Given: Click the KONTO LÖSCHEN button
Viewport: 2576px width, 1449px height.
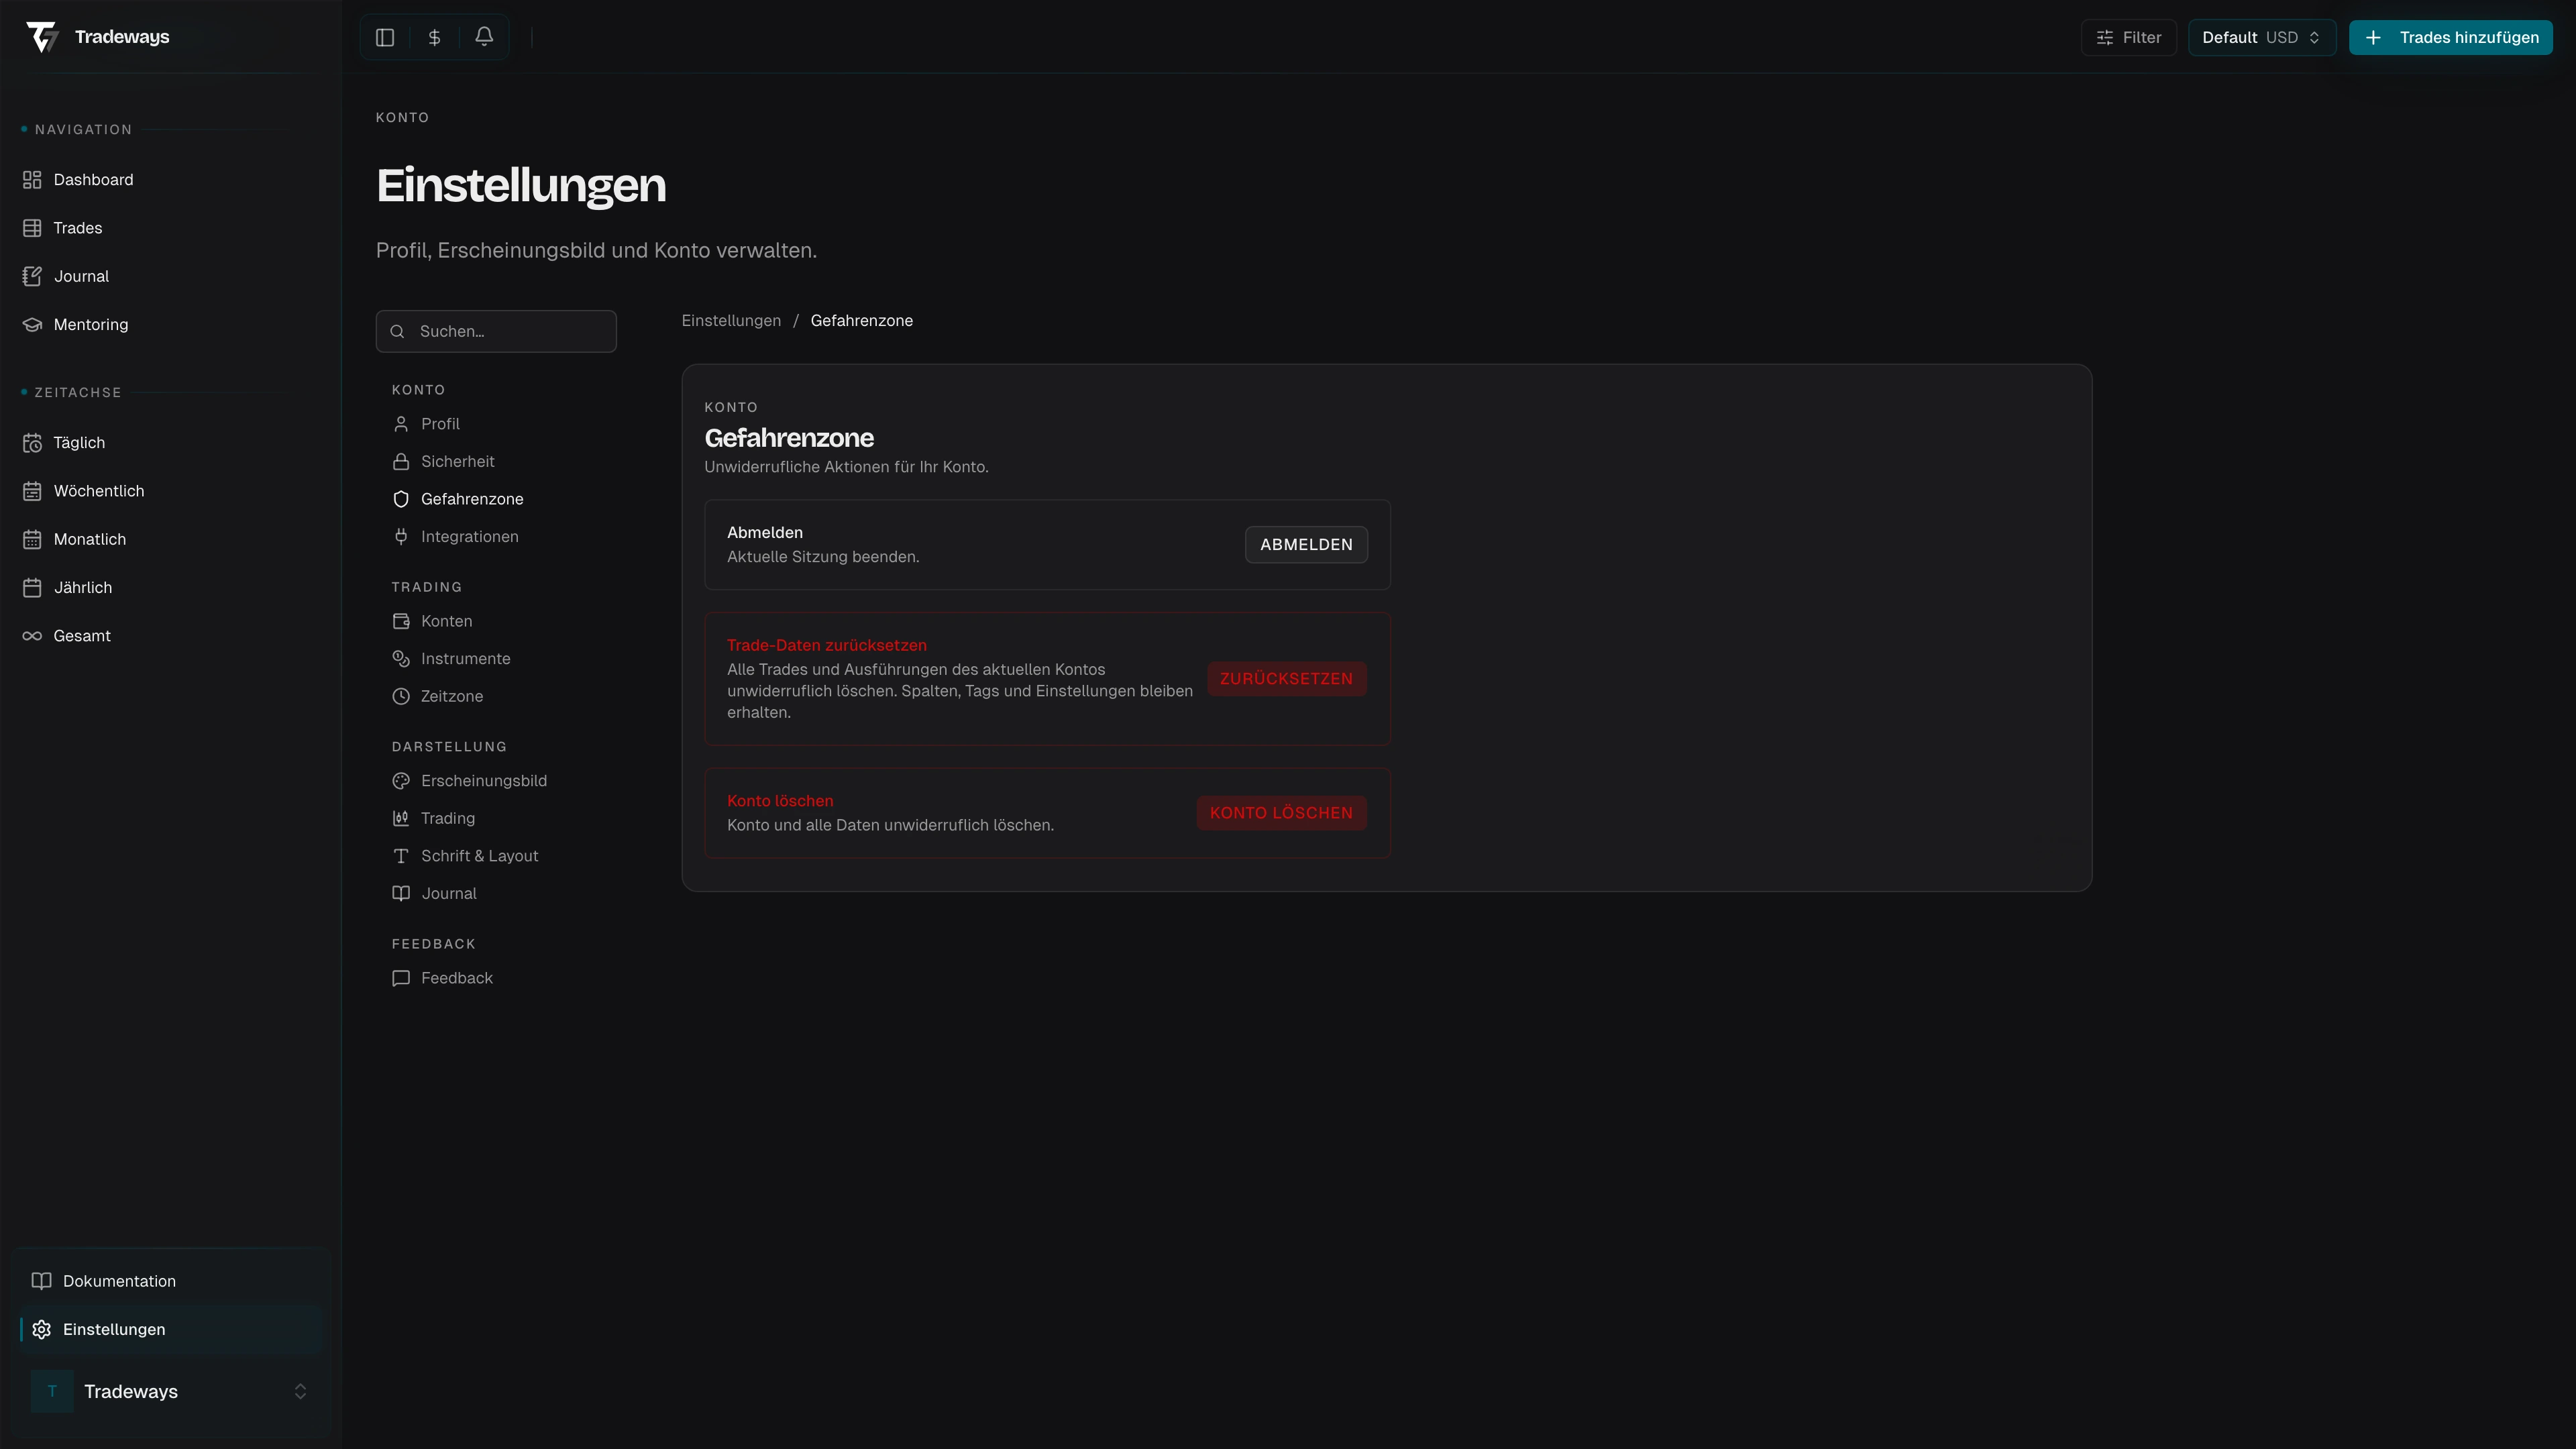Looking at the screenshot, I should pos(1281,813).
